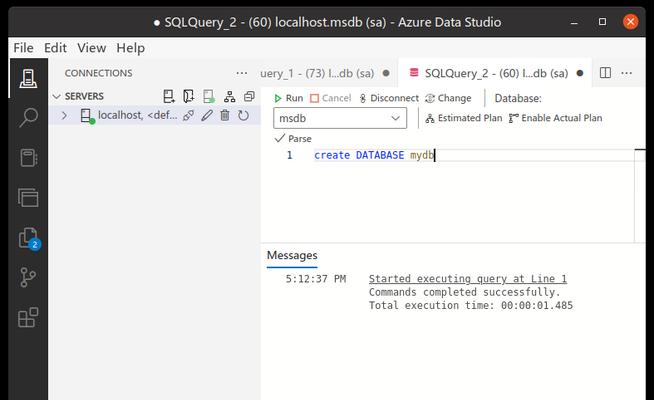This screenshot has width=654, height=400.
Task: Open the Search view in activity bar
Action: click(28, 118)
